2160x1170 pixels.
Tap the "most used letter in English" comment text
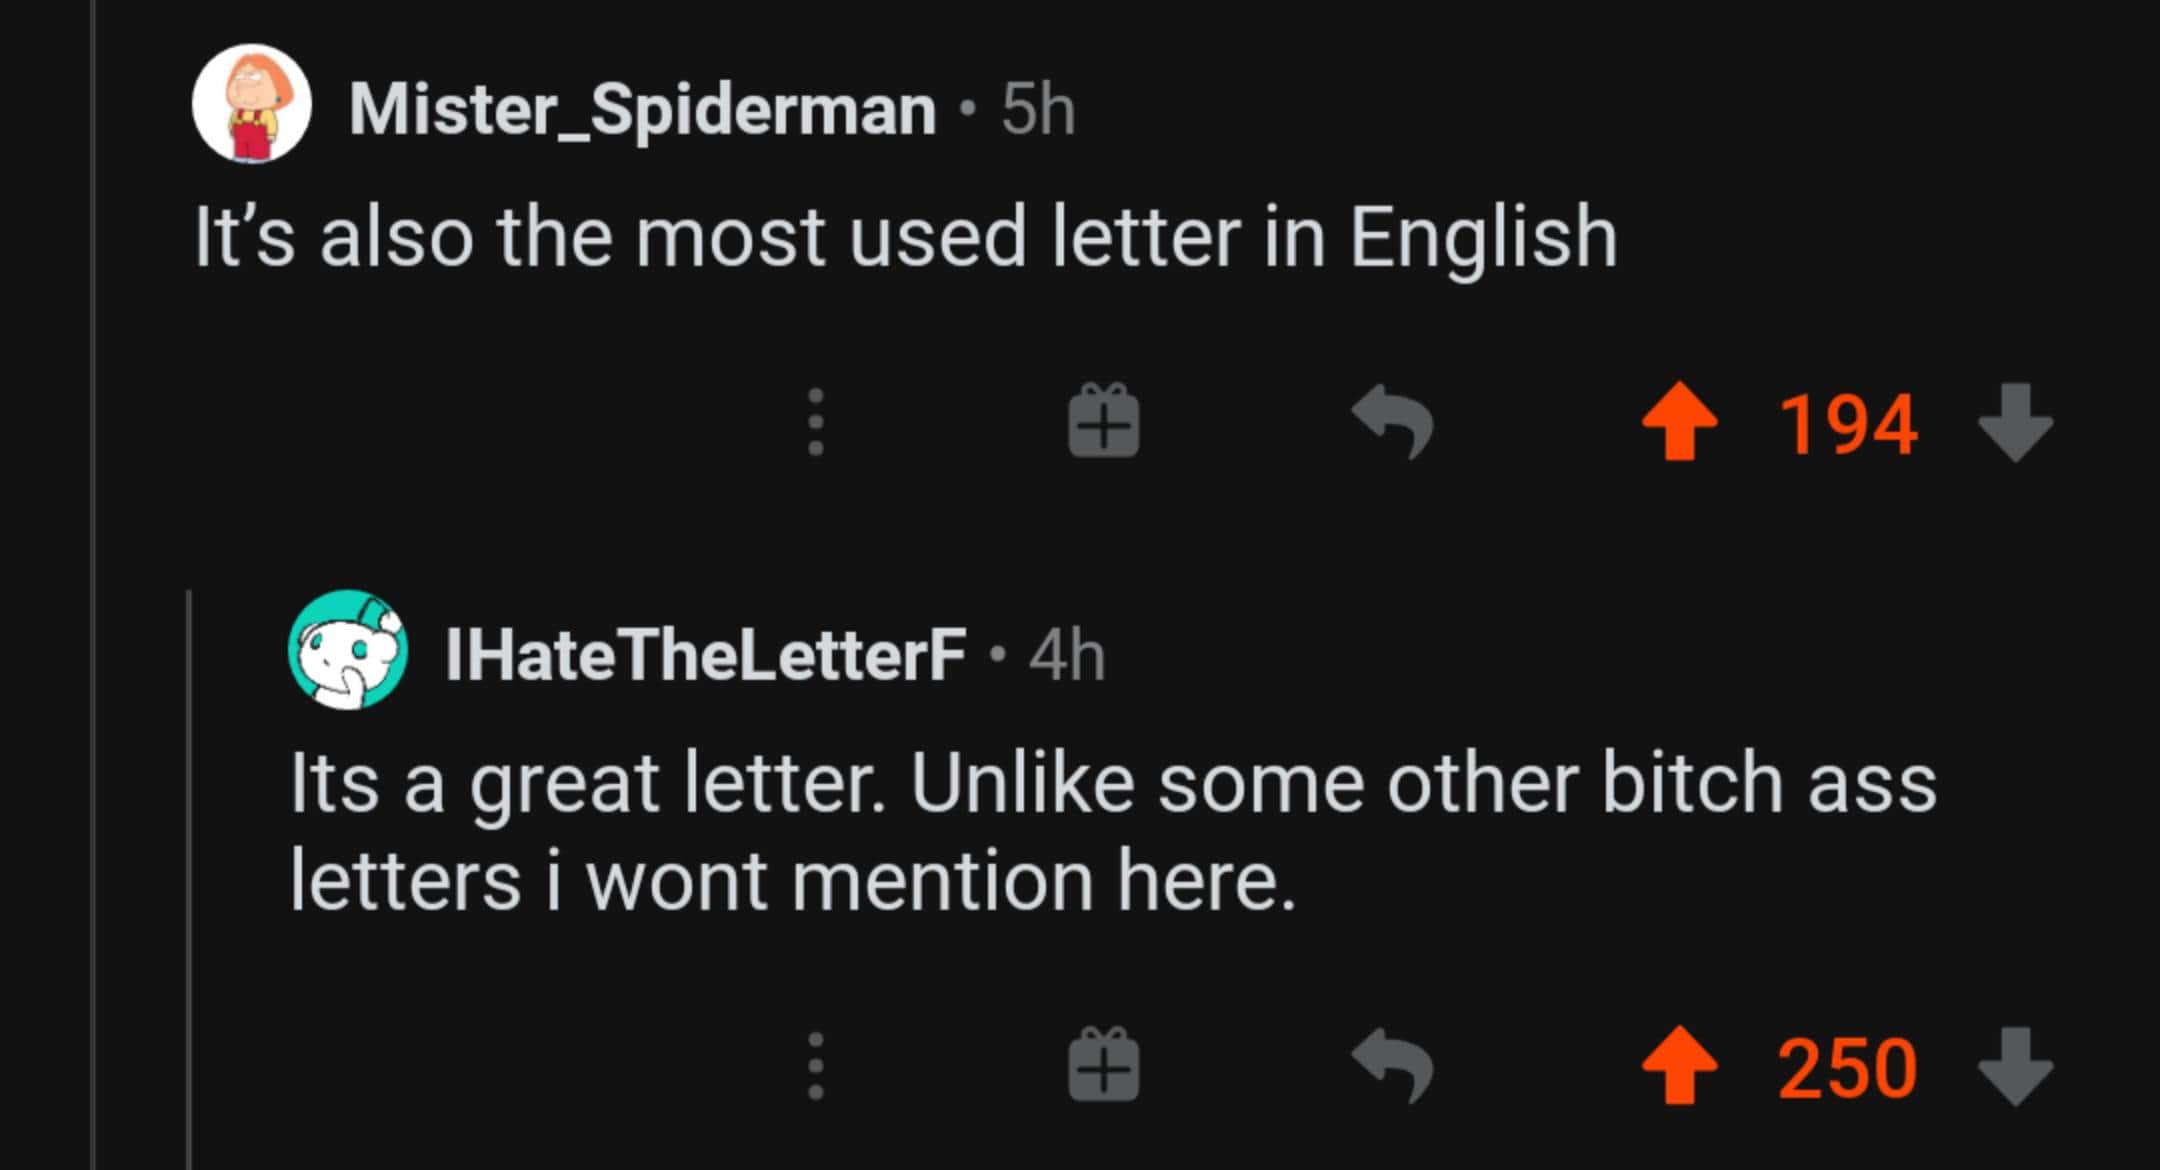pyautogui.click(x=905, y=238)
